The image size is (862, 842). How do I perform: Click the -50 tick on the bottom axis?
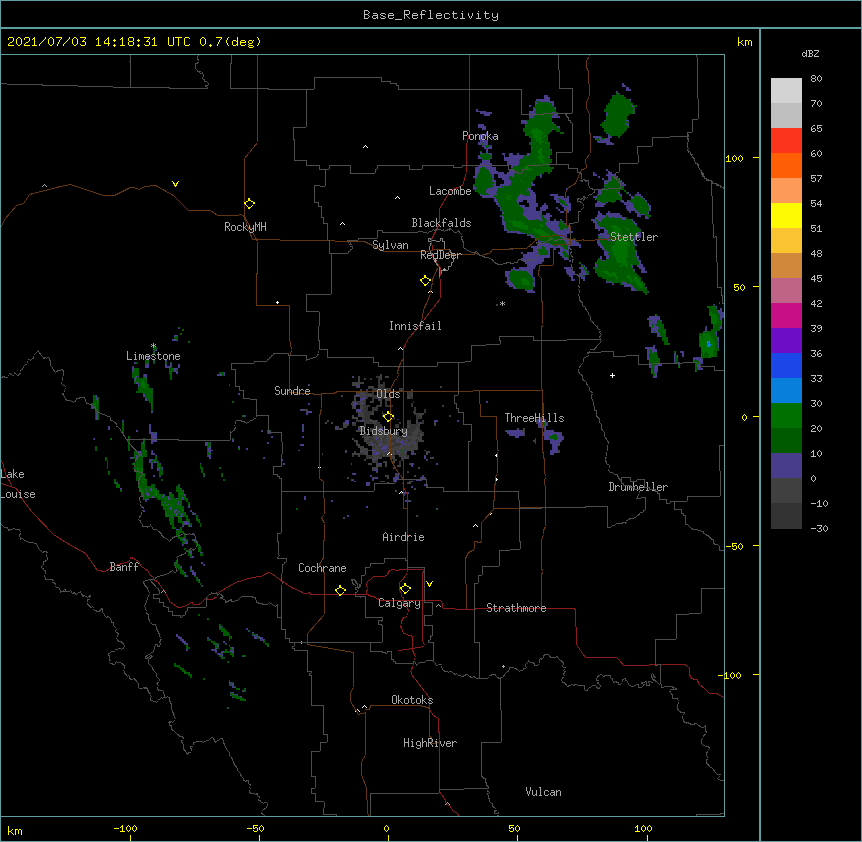(x=255, y=828)
